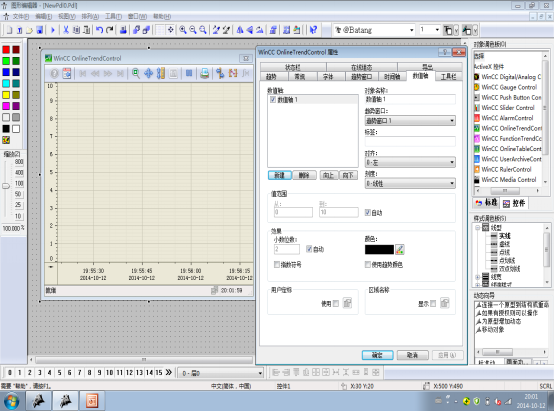Click the New picture toolbar icon
The height and width of the screenshot is (411, 554).
(x=10, y=30)
